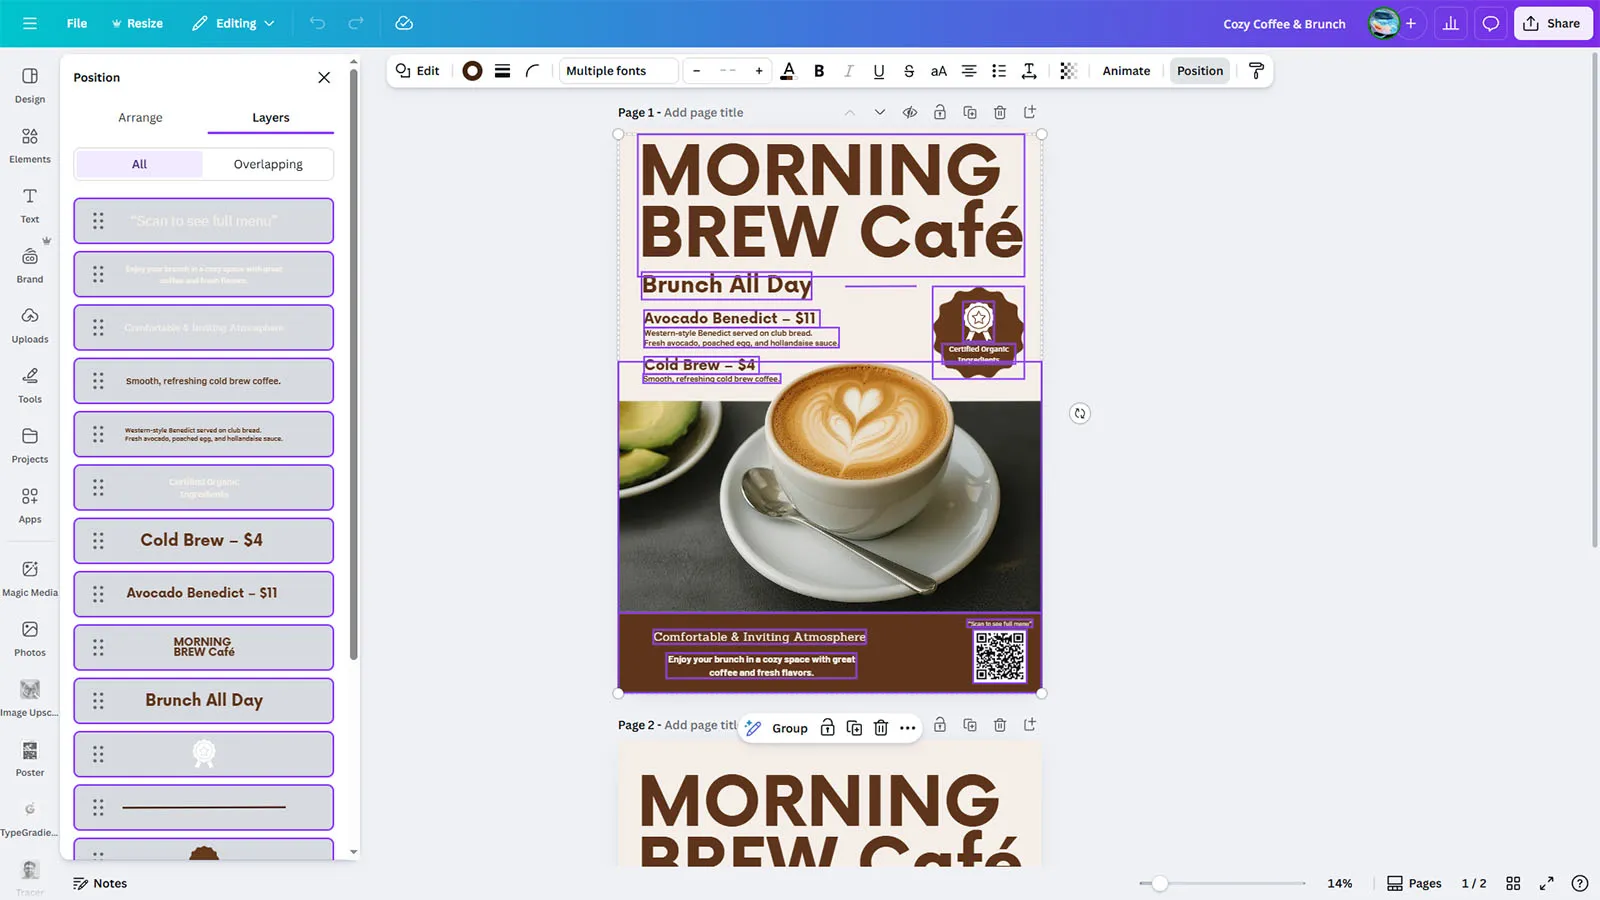The width and height of the screenshot is (1600, 900).
Task: Open the comments bubble in the top bar
Action: click(x=1490, y=23)
